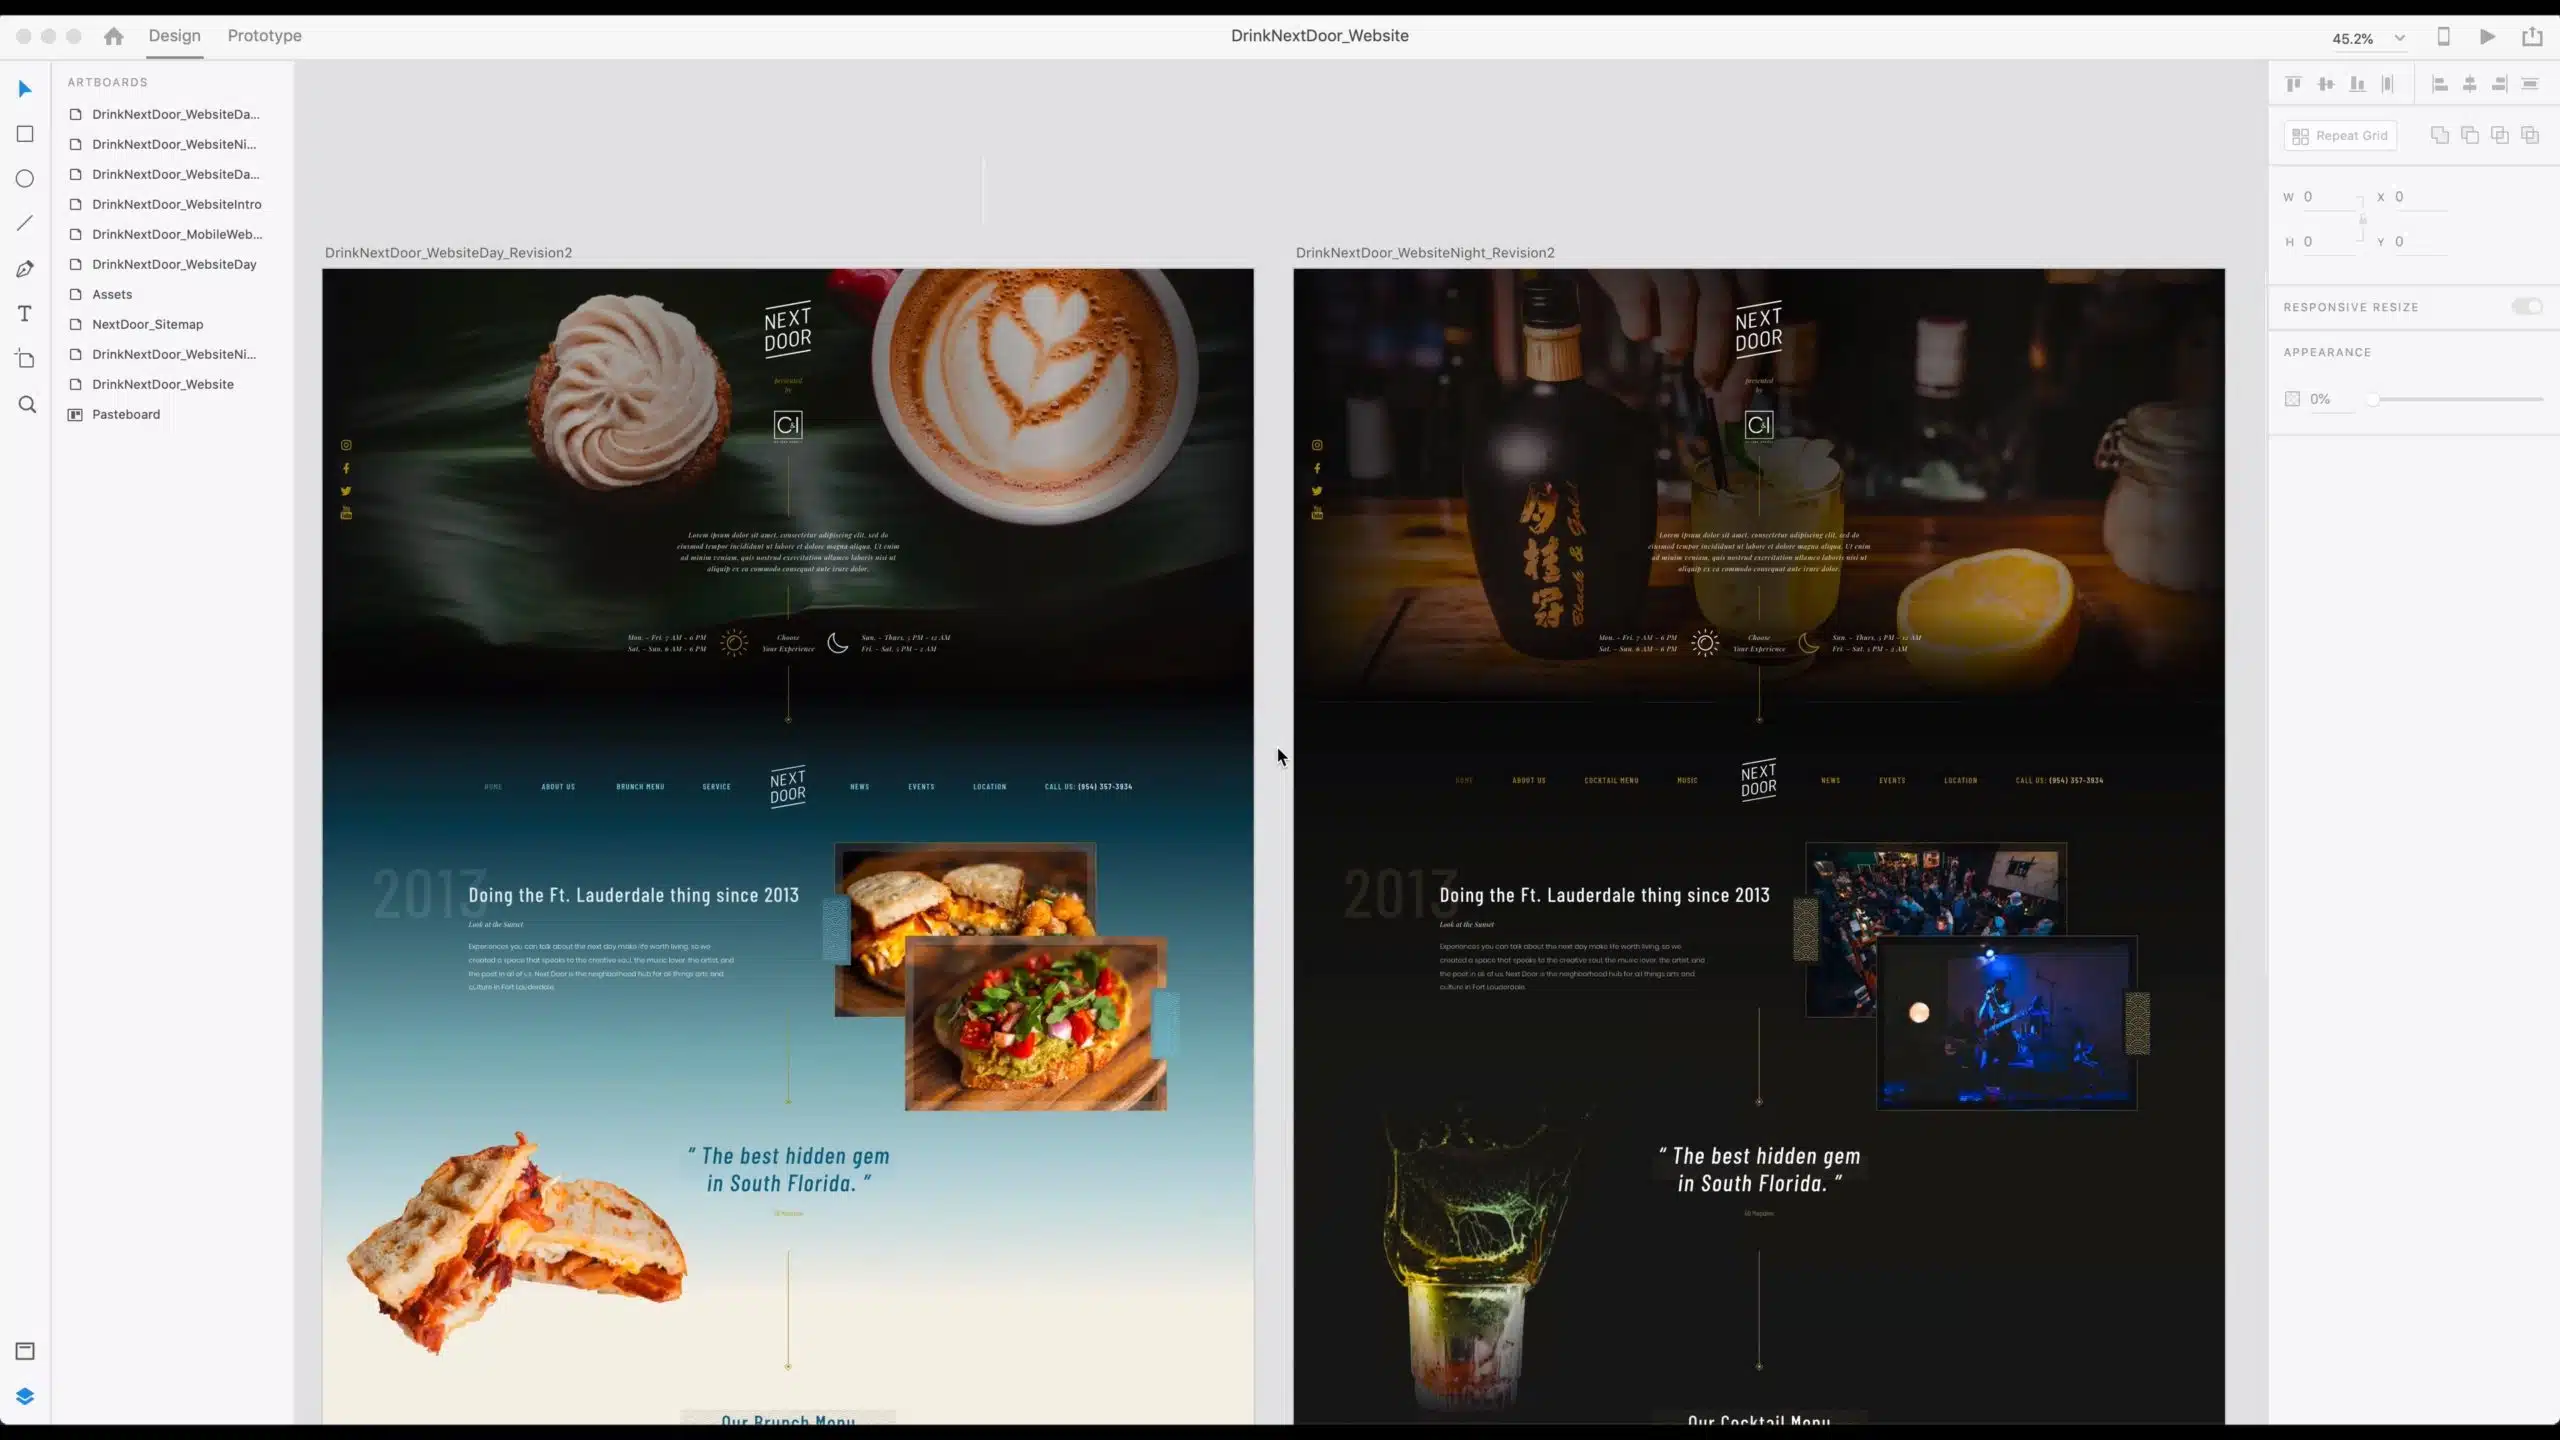The width and height of the screenshot is (2560, 1440).
Task: Click the sun icon on Day artboard
Action: pos(734,643)
